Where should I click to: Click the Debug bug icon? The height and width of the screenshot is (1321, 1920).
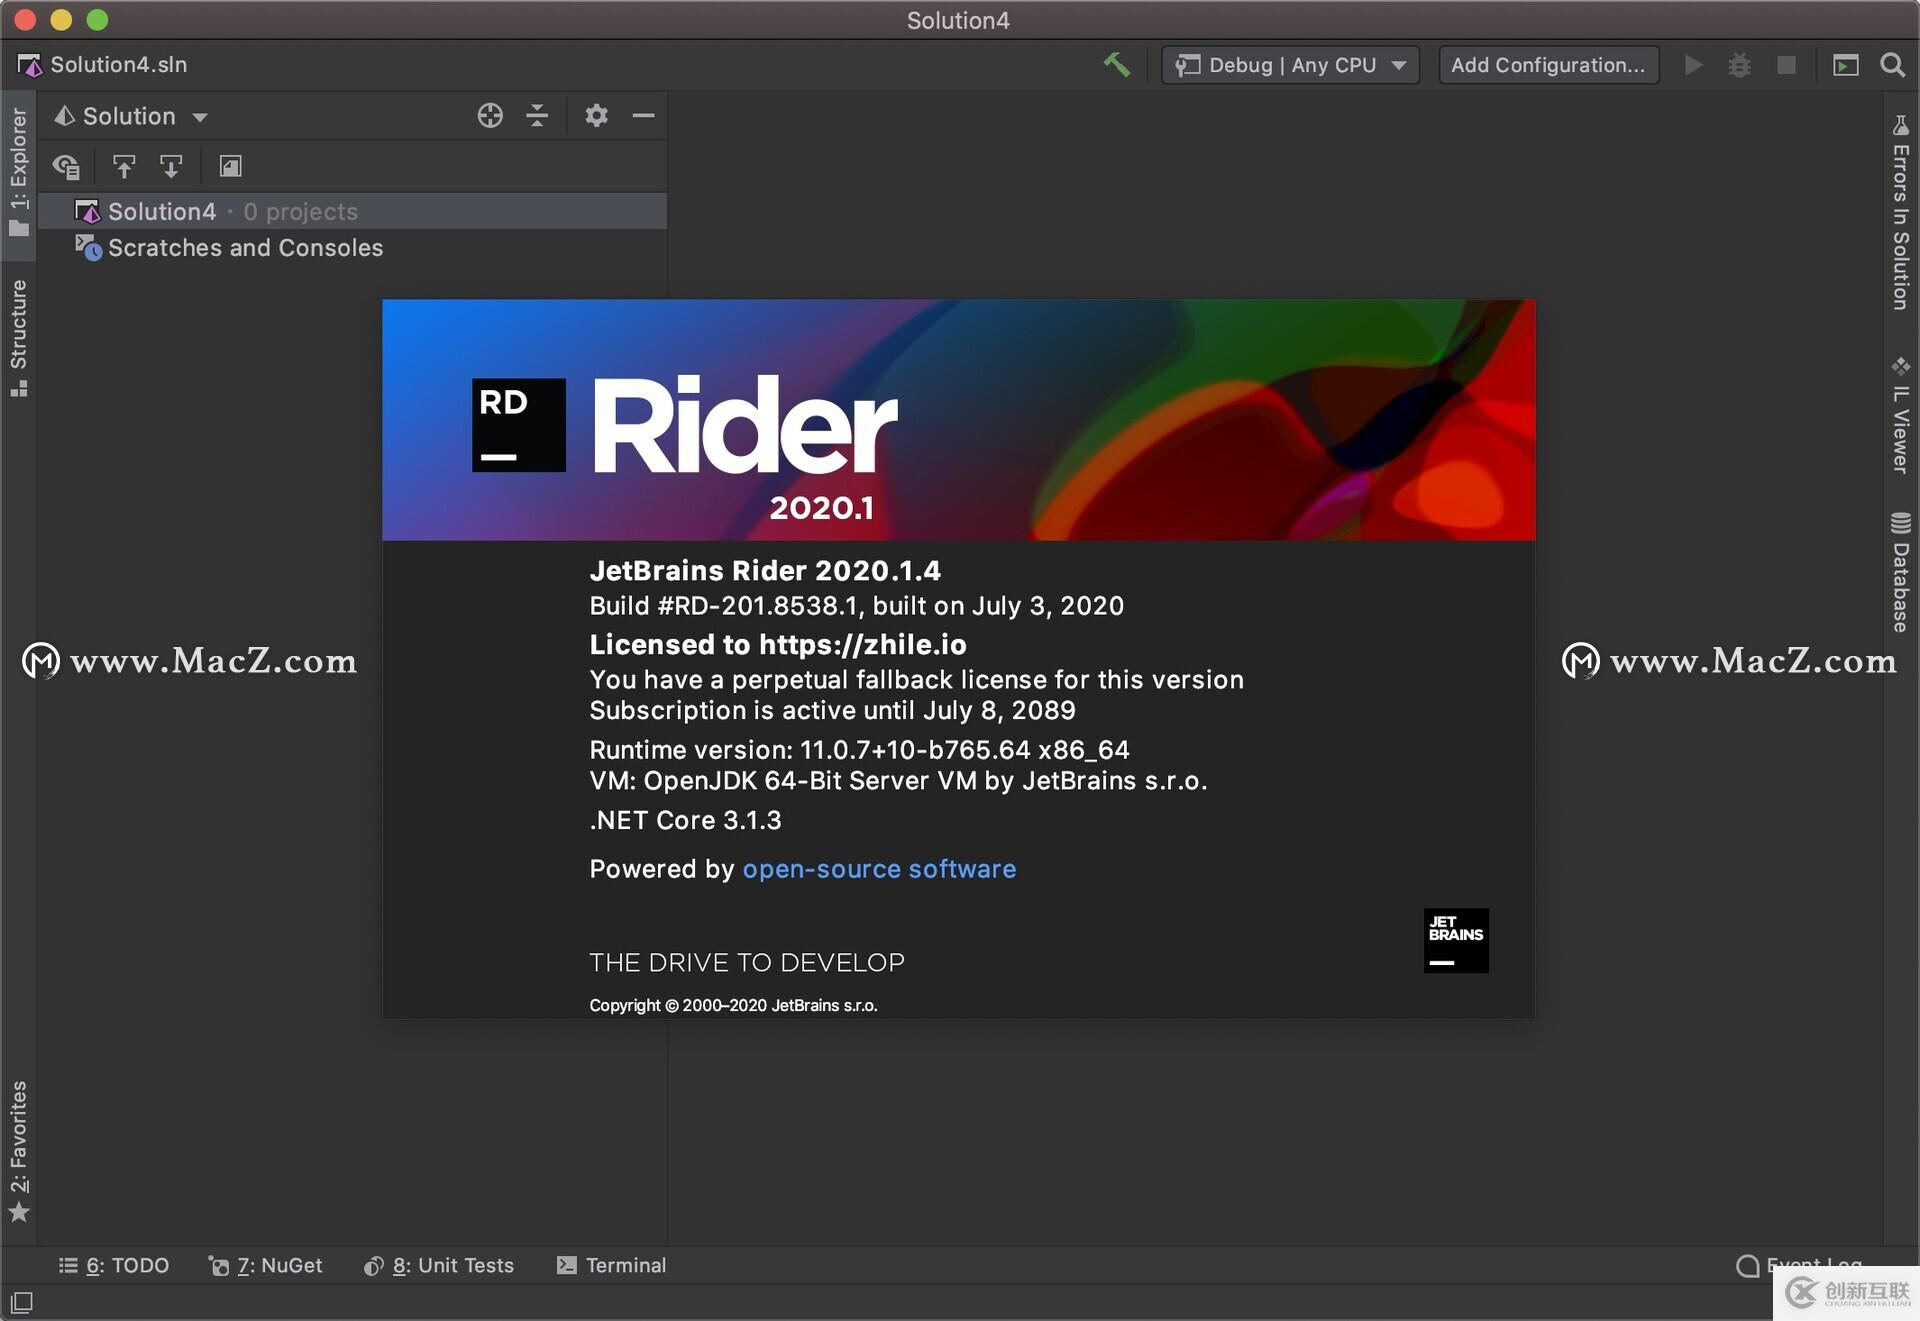click(1739, 65)
